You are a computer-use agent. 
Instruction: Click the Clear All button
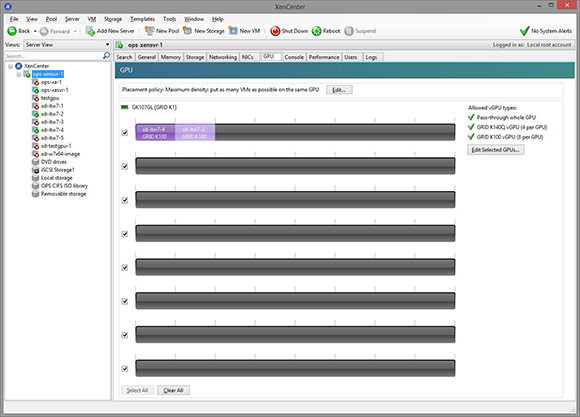173,390
